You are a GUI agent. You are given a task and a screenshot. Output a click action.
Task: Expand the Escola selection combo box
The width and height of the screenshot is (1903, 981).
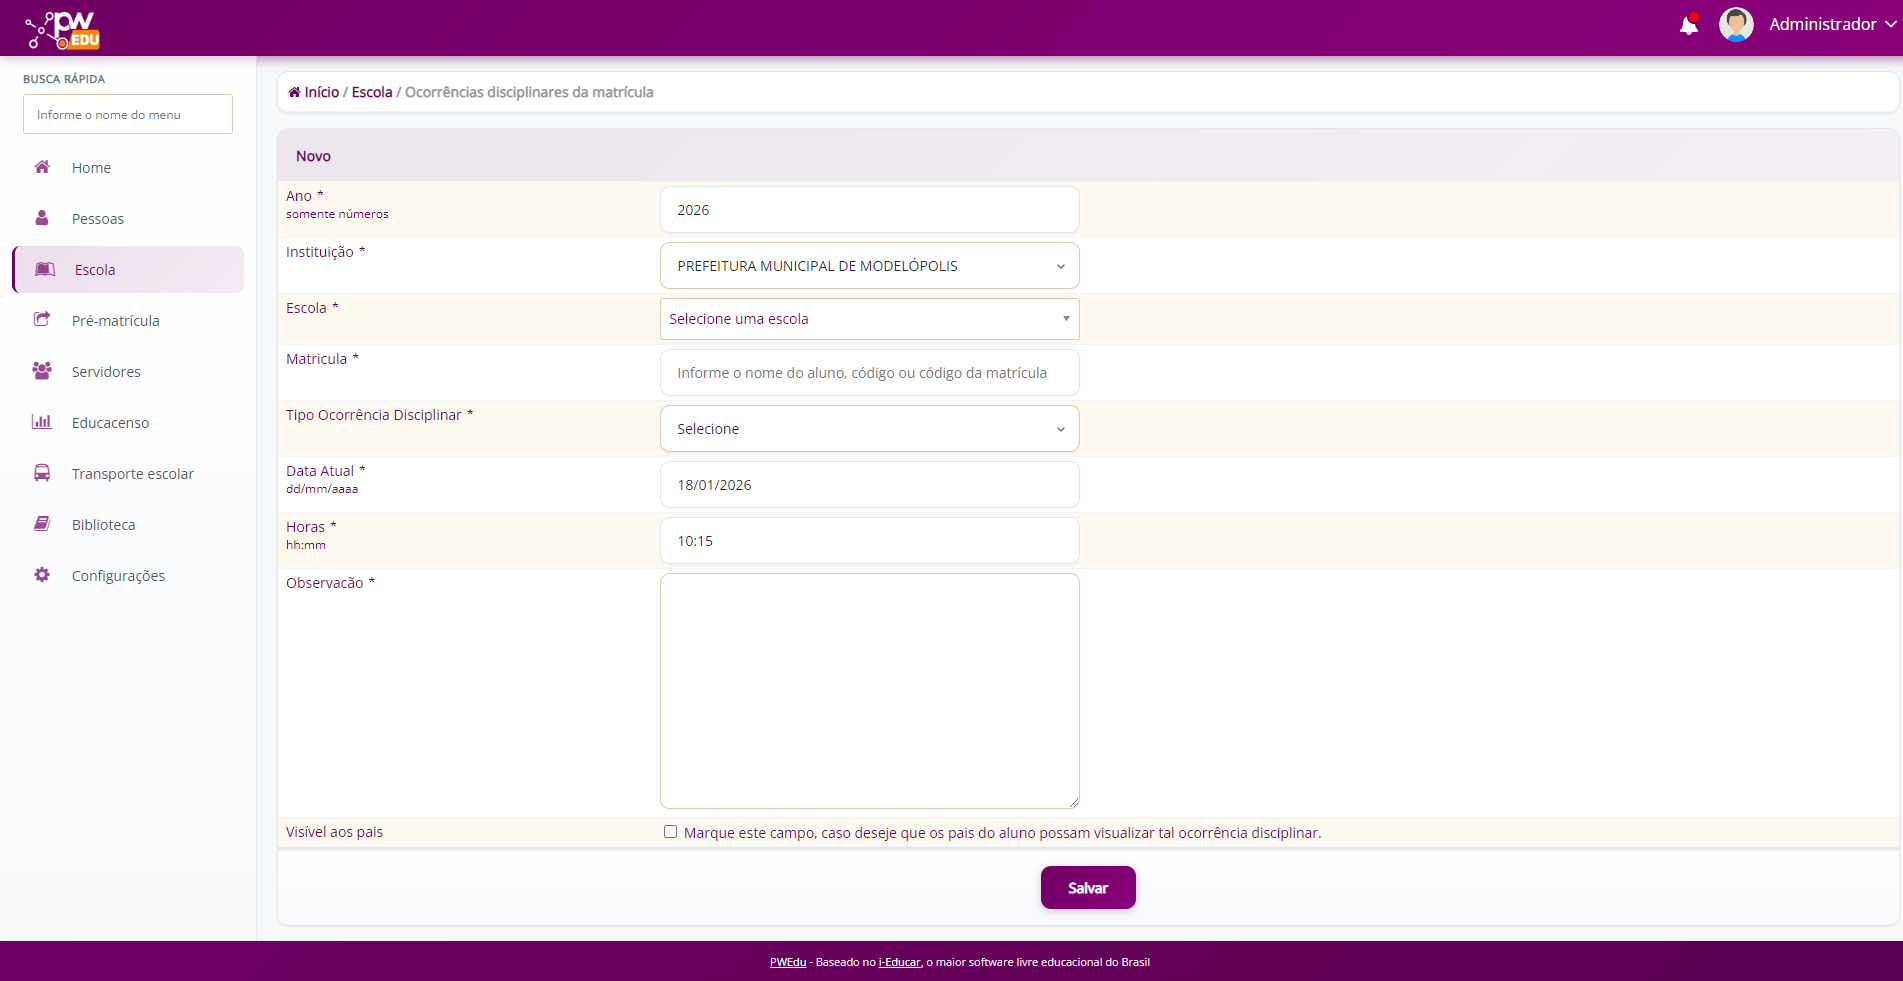point(869,319)
